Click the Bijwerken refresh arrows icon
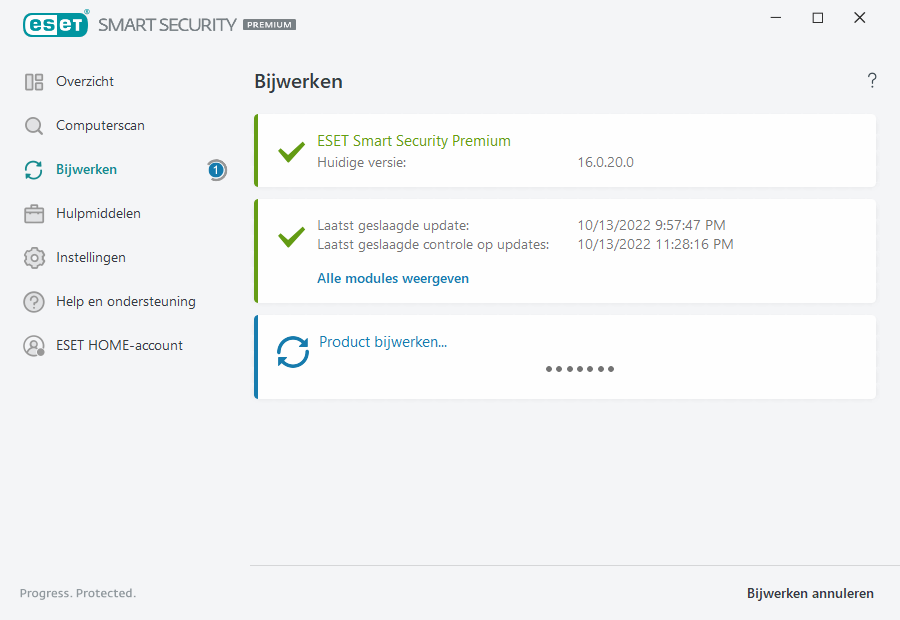Viewport: 900px width, 620px height. pyautogui.click(x=34, y=170)
